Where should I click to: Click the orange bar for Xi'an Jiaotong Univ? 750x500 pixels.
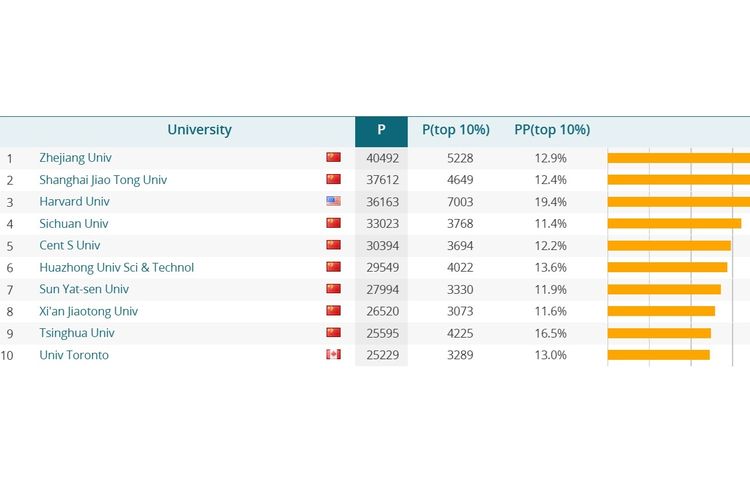662,311
